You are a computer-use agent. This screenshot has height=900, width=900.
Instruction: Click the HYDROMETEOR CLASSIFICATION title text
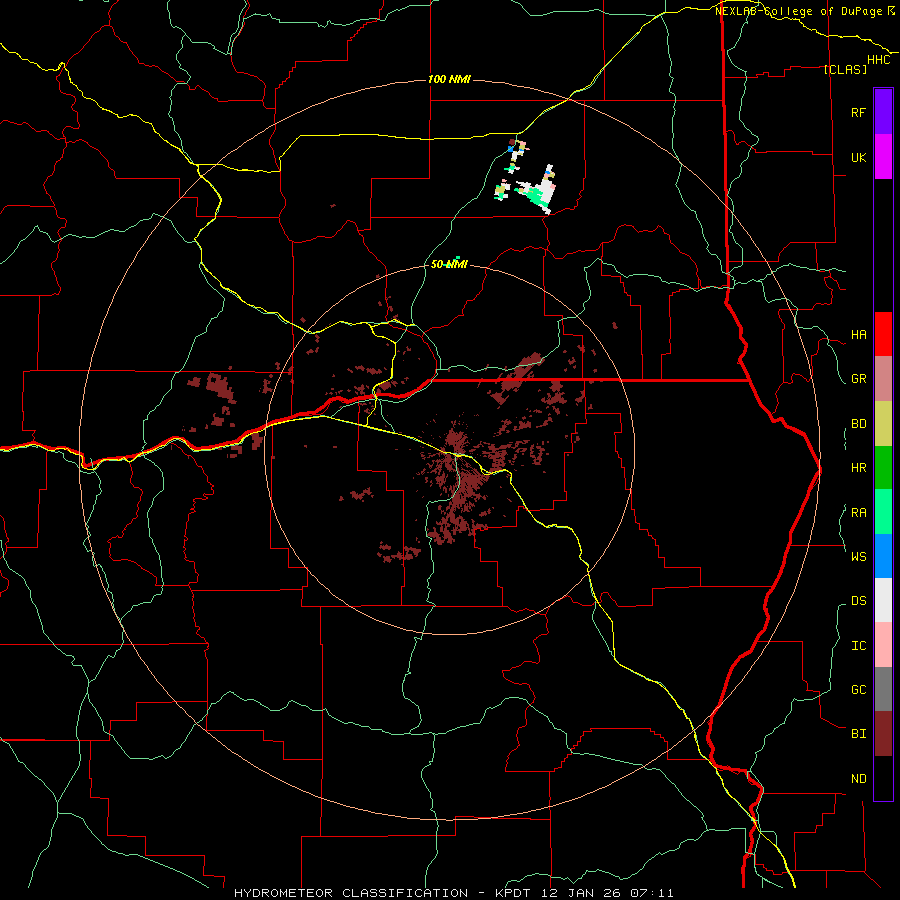click(x=351, y=893)
